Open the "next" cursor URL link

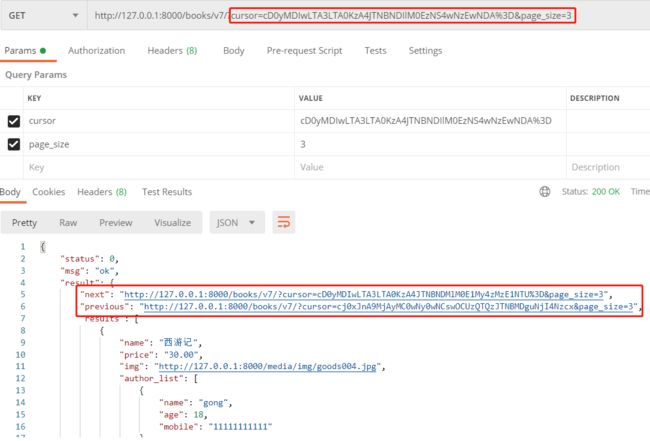pyautogui.click(x=364, y=295)
